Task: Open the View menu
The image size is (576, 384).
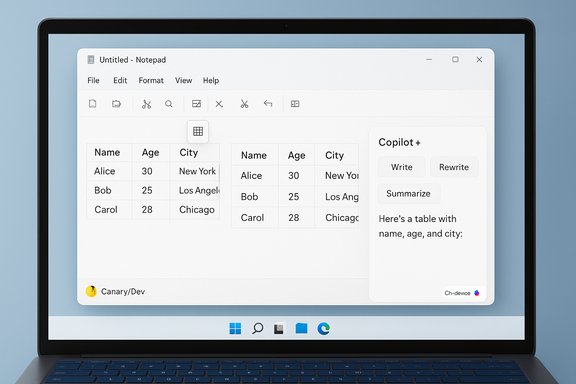Action: pyautogui.click(x=183, y=80)
